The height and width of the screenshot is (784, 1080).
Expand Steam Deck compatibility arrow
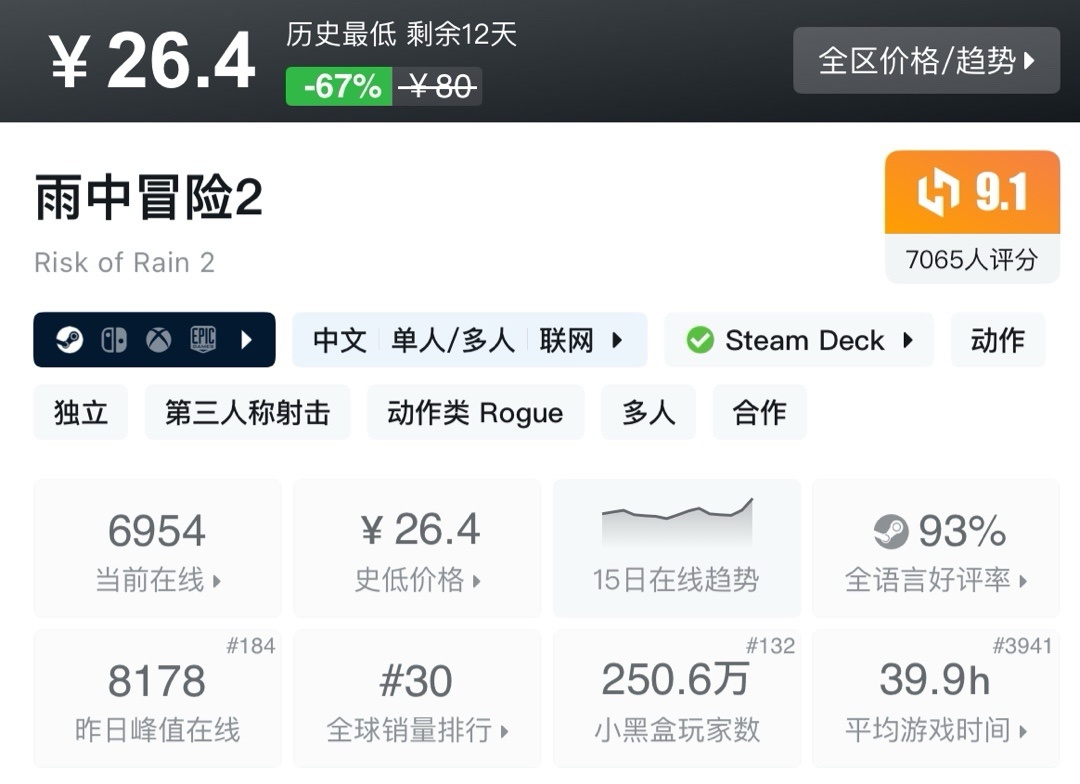tap(908, 340)
